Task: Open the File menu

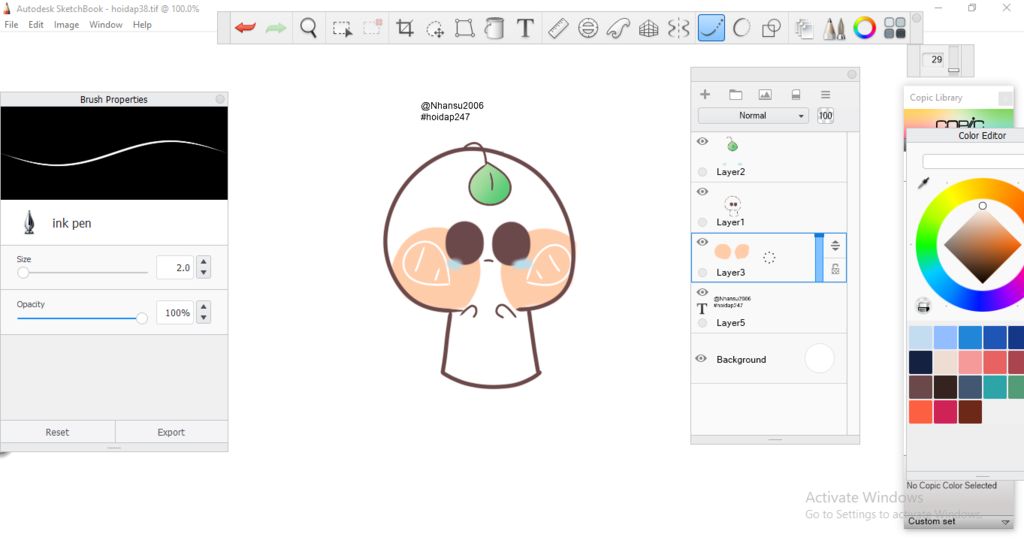Action: click(11, 25)
